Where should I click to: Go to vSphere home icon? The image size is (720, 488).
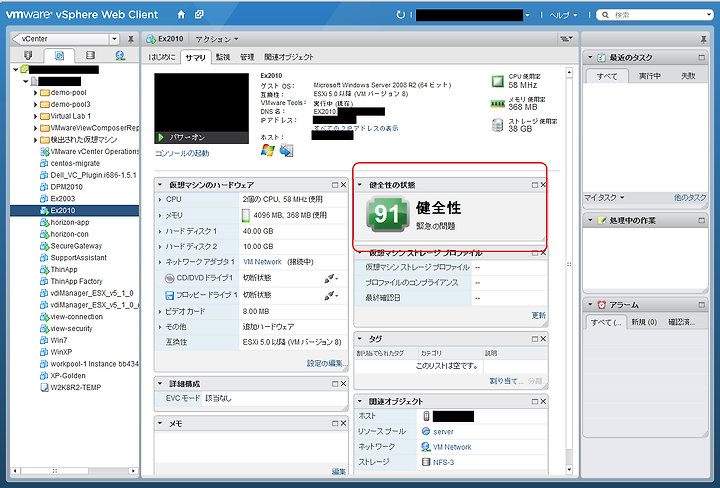click(181, 15)
